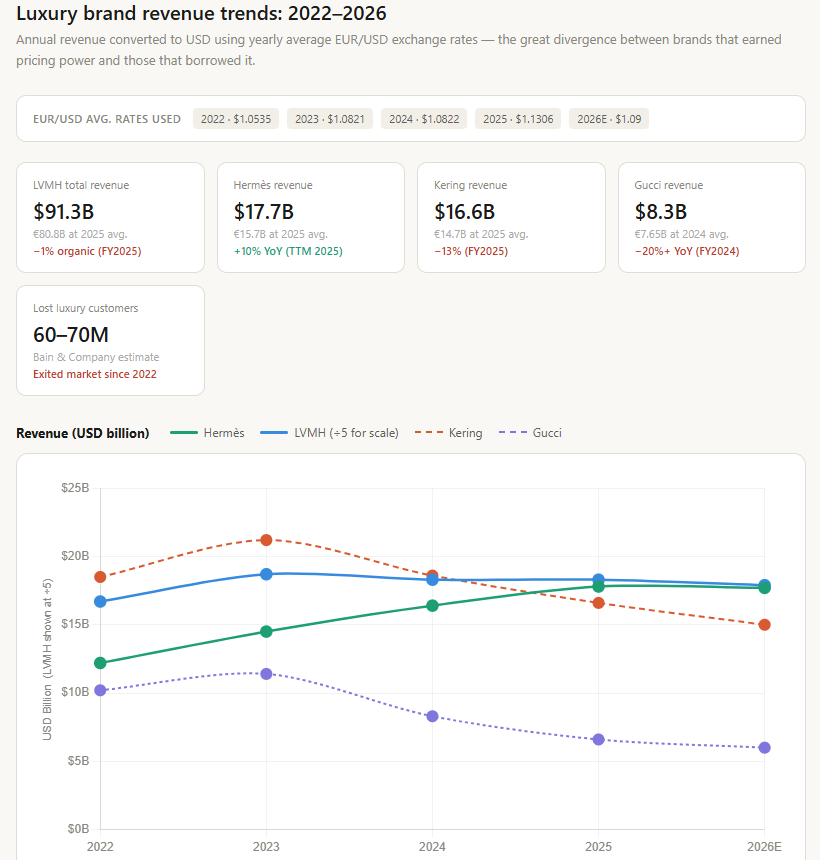This screenshot has height=860, width=820.
Task: Toggle the Kering legend entry
Action: pos(449,433)
